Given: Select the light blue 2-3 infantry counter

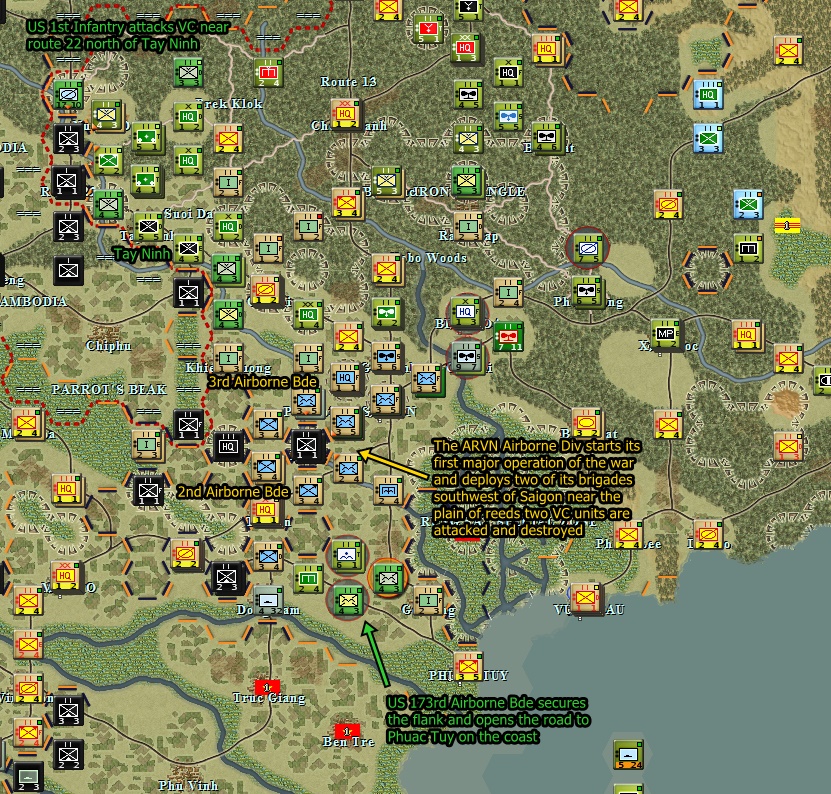Looking at the screenshot, I should coord(747,205).
